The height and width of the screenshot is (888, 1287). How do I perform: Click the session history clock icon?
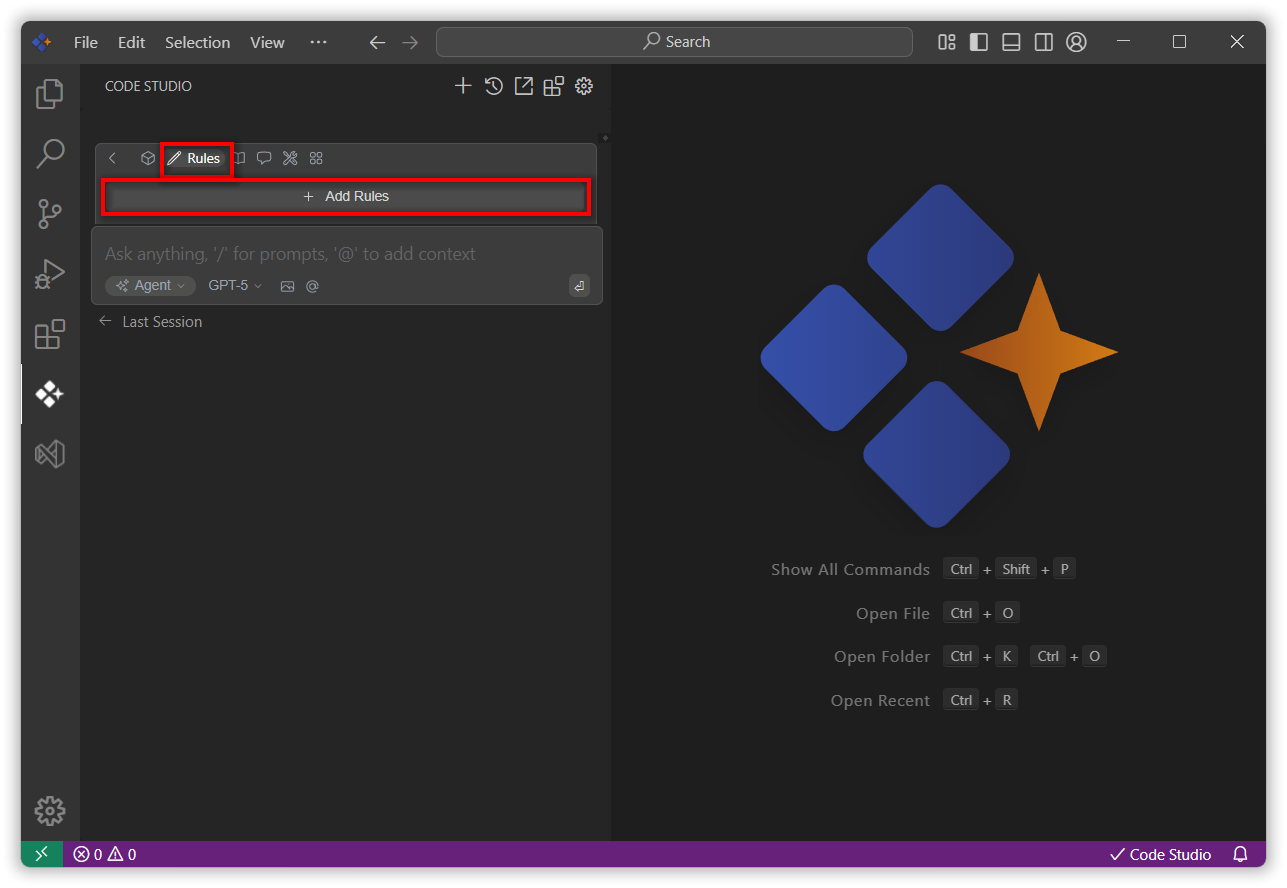(493, 86)
